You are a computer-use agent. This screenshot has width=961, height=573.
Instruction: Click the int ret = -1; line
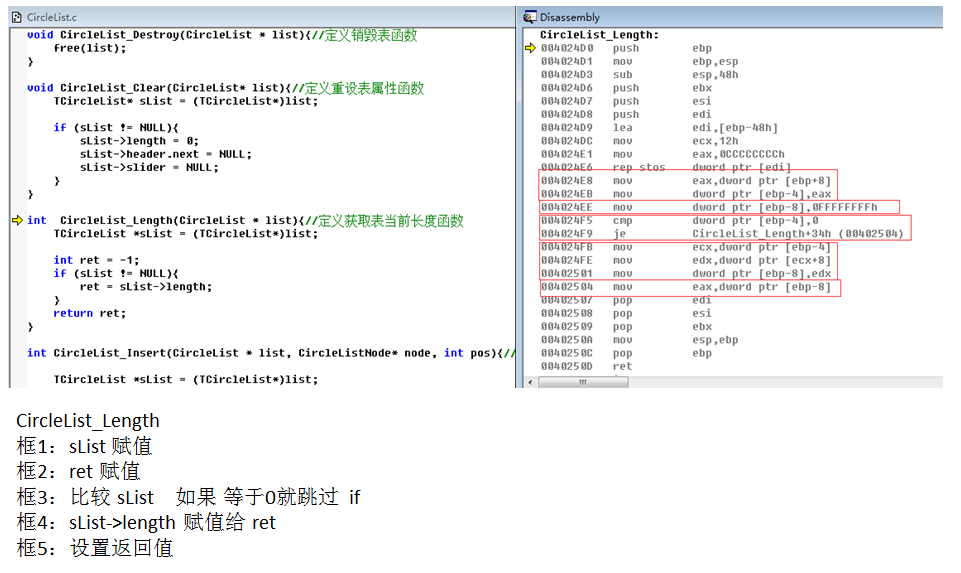(96, 260)
